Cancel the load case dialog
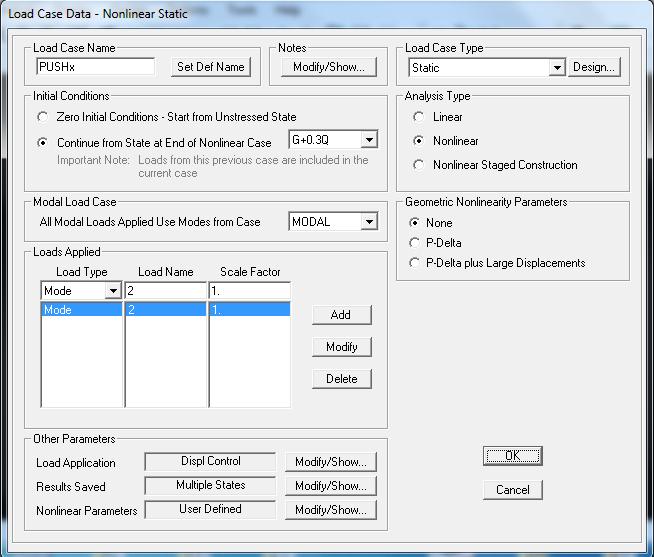The height and width of the screenshot is (557, 654). click(513, 489)
